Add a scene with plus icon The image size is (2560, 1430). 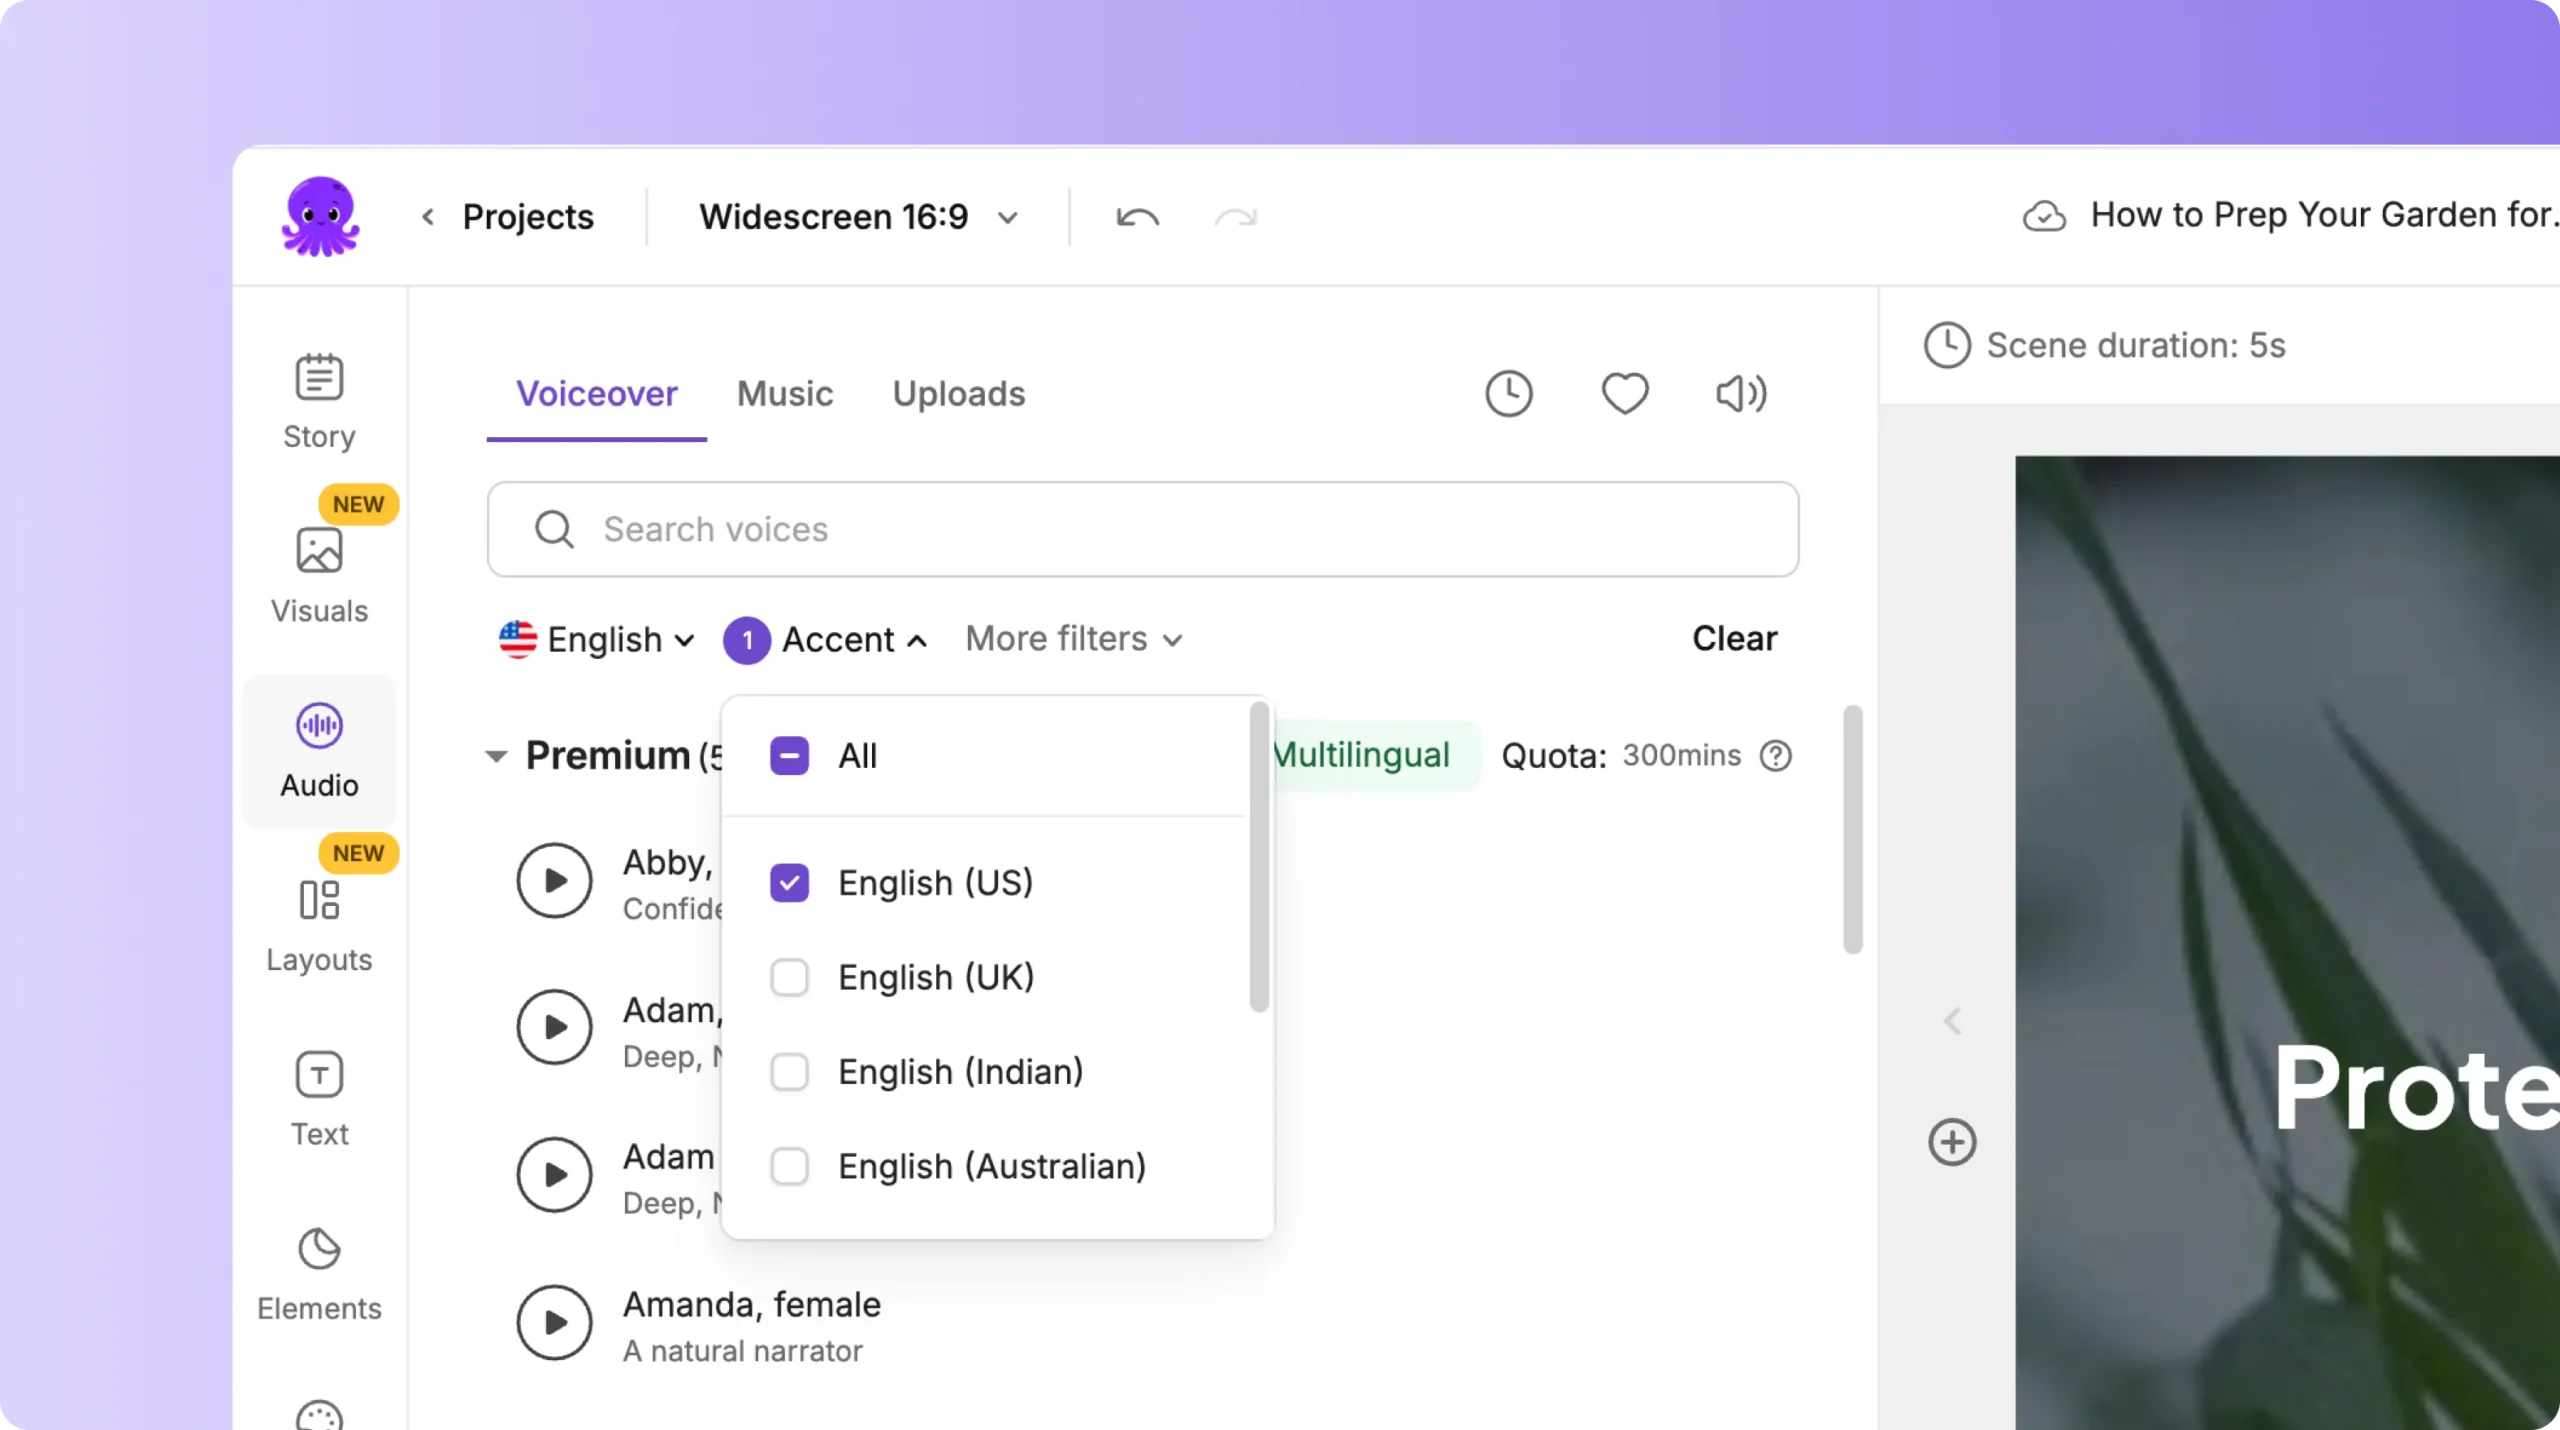(1952, 1142)
